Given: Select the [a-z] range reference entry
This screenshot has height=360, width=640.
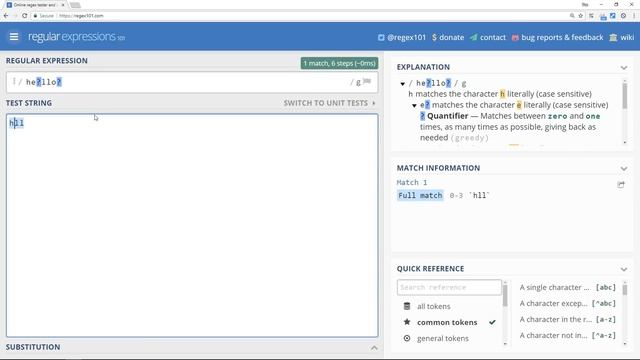Looking at the screenshot, I should pos(567,319).
